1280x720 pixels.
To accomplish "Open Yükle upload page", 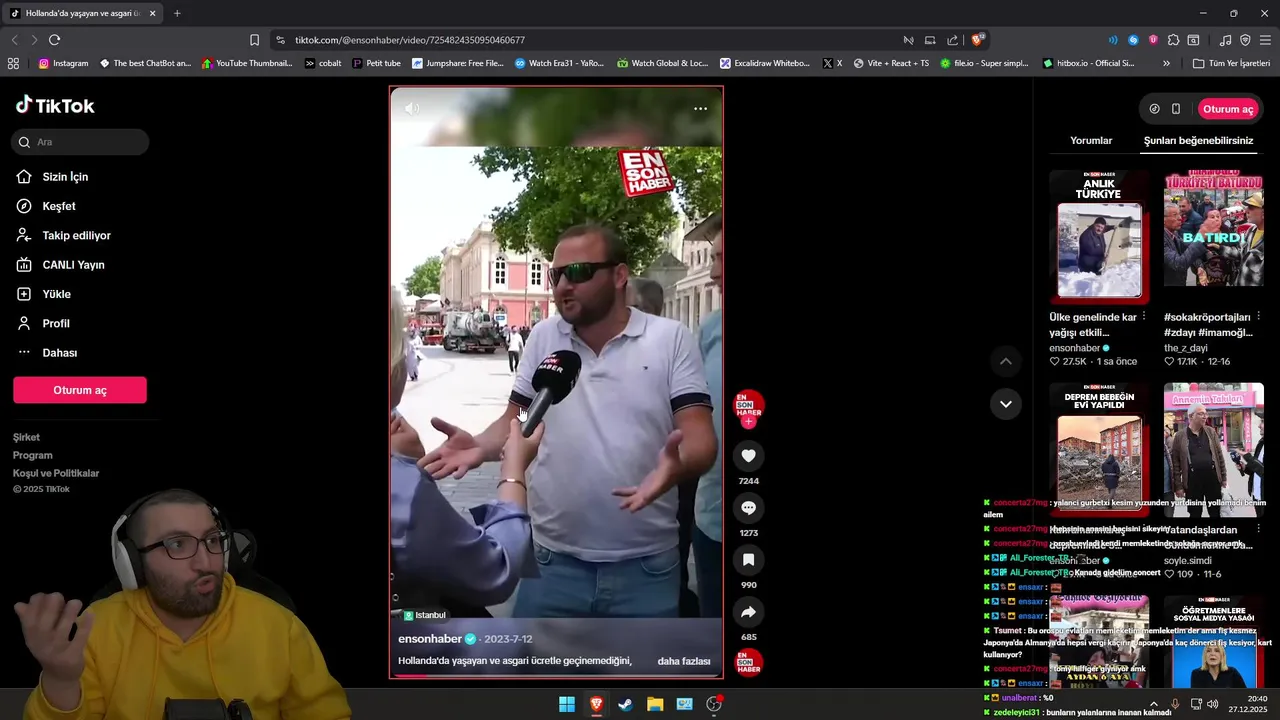I will click(x=56, y=294).
